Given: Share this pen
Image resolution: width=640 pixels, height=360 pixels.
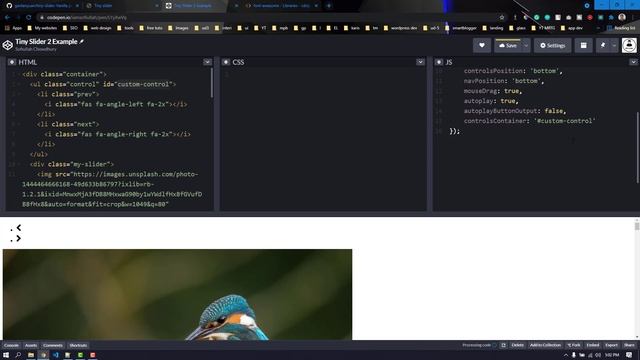Looking at the screenshot, I should 629,345.
